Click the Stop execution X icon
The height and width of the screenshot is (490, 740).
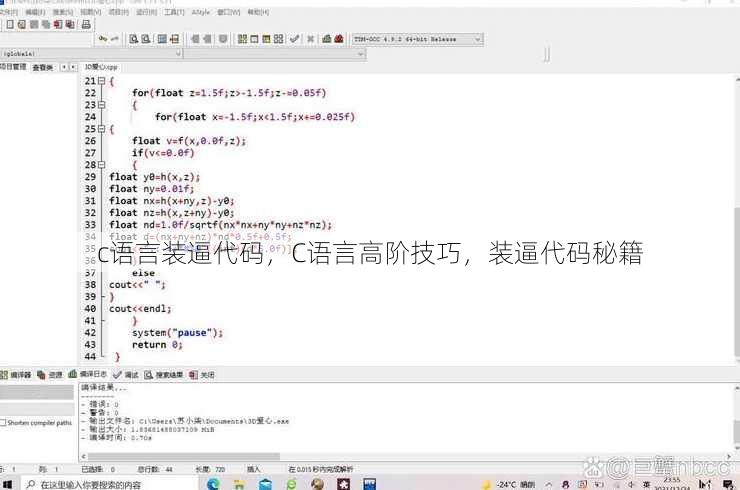click(x=311, y=39)
